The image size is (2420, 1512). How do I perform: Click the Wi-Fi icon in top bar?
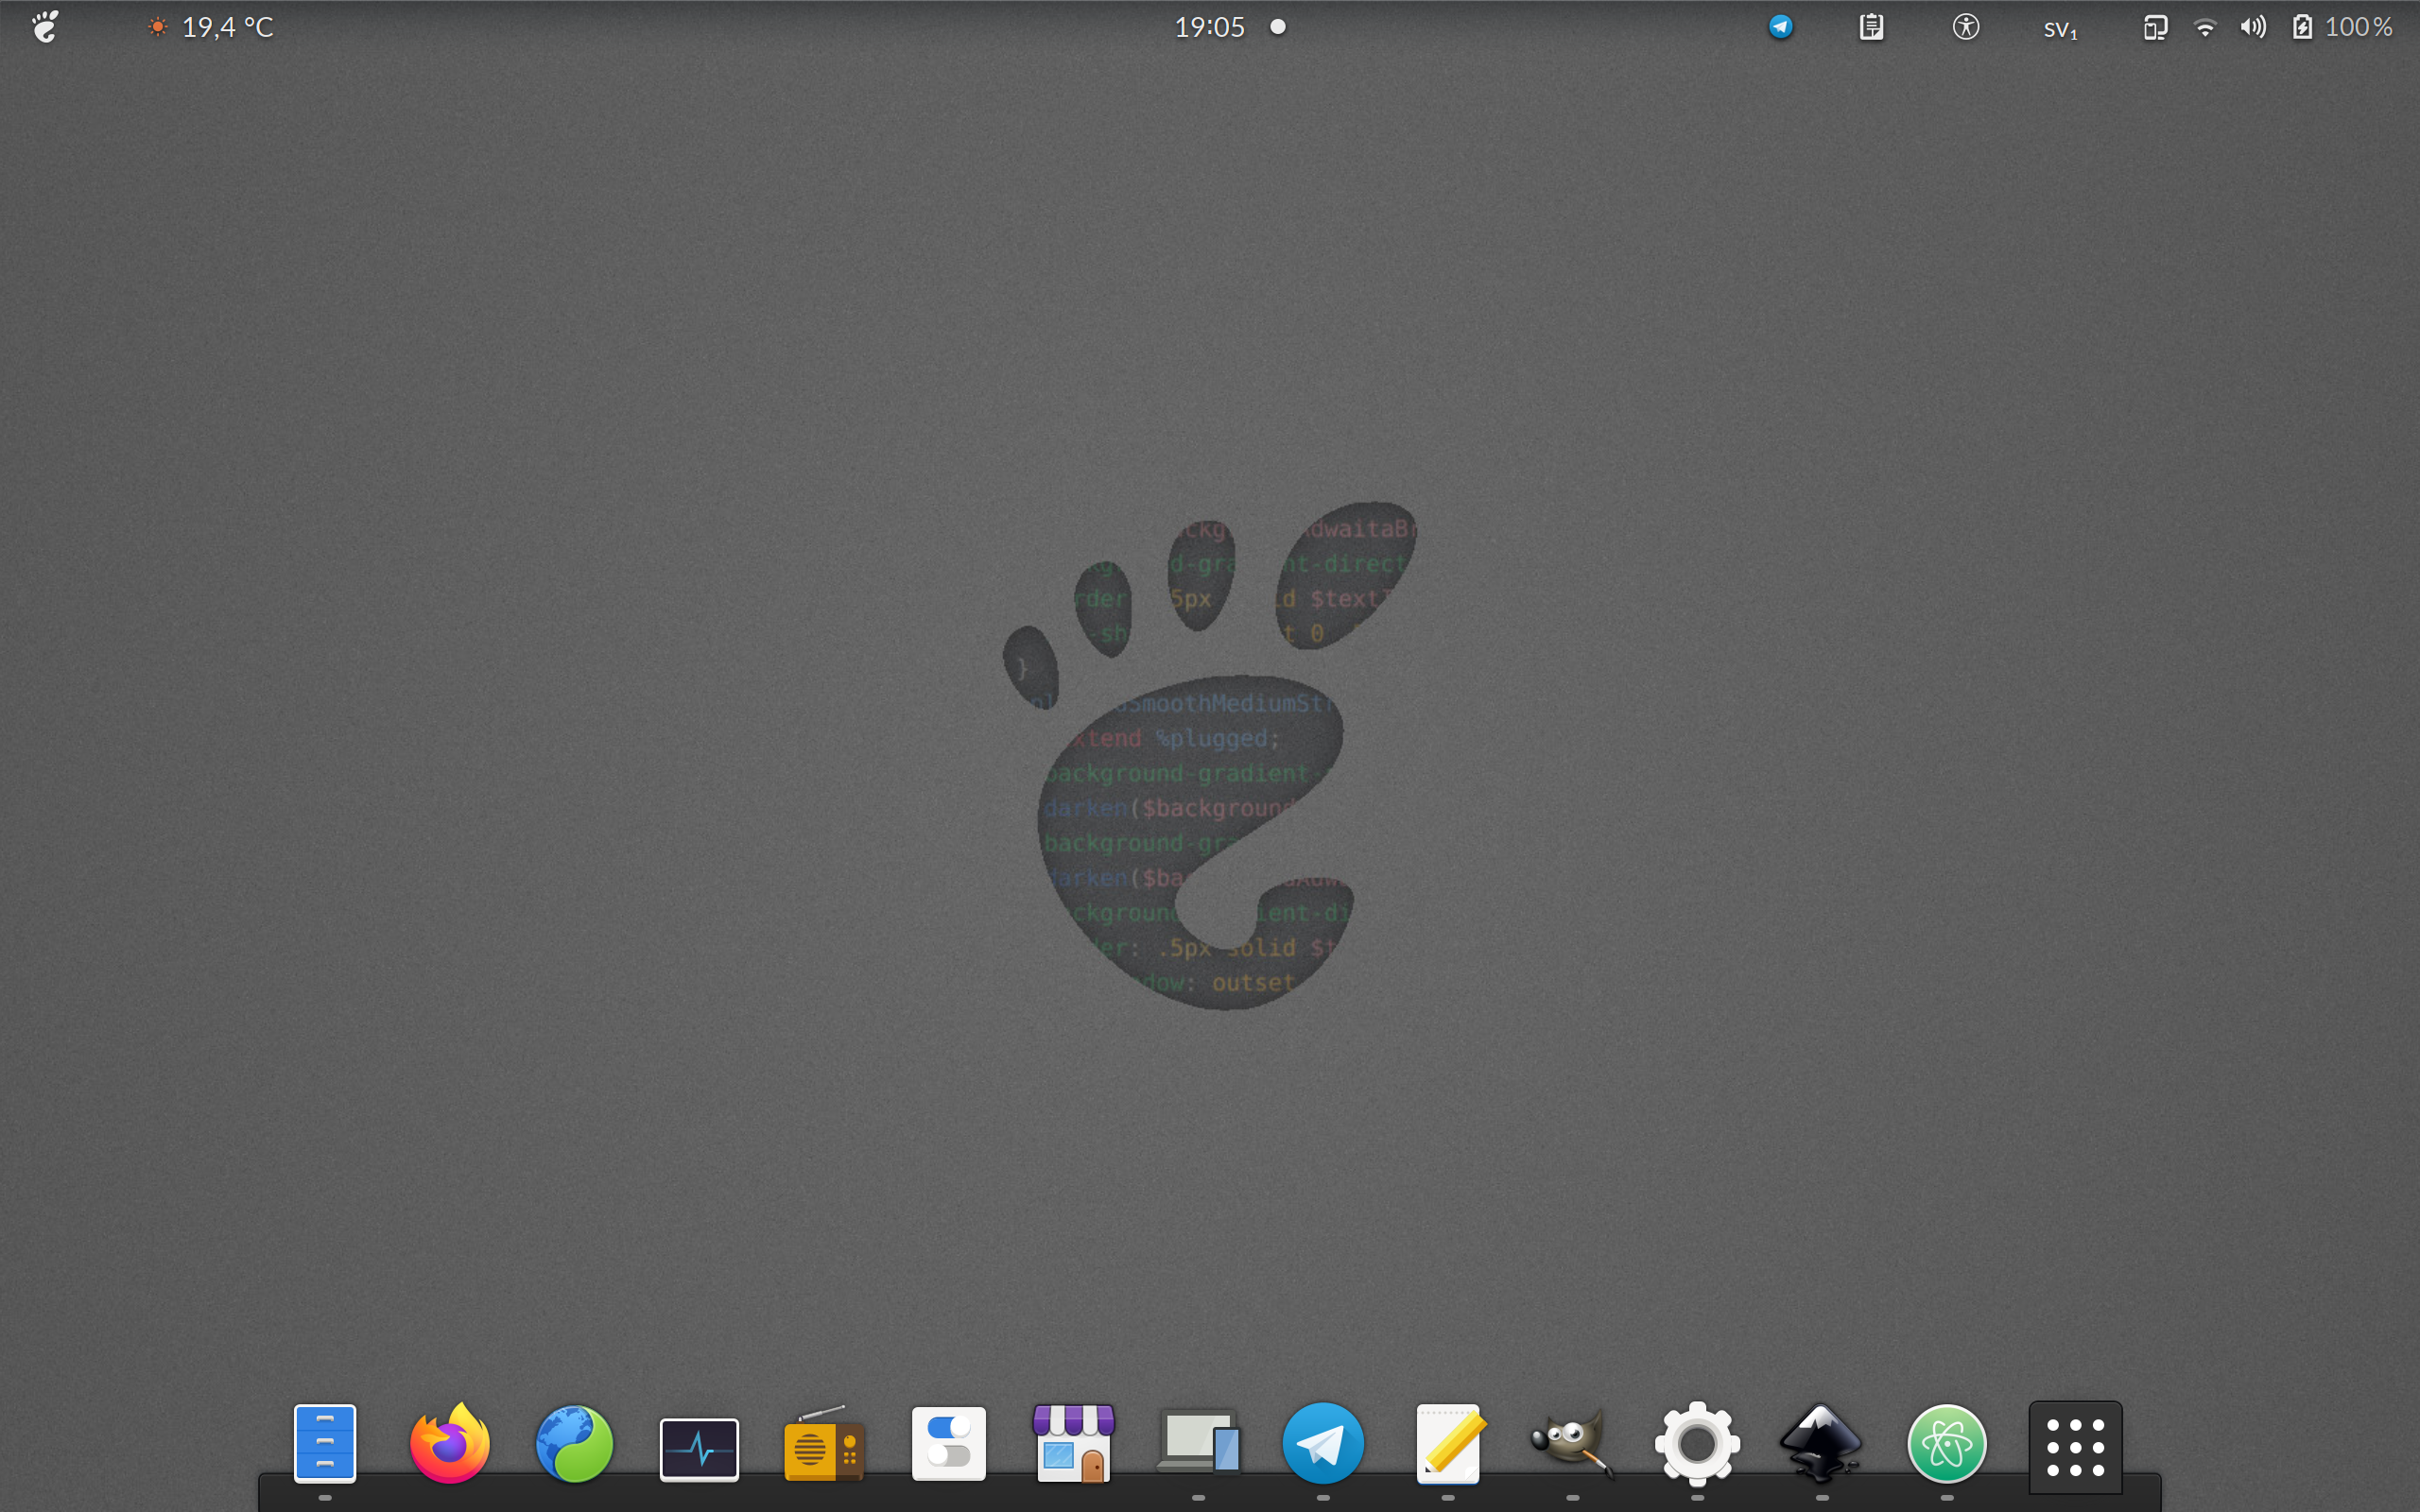point(2205,27)
